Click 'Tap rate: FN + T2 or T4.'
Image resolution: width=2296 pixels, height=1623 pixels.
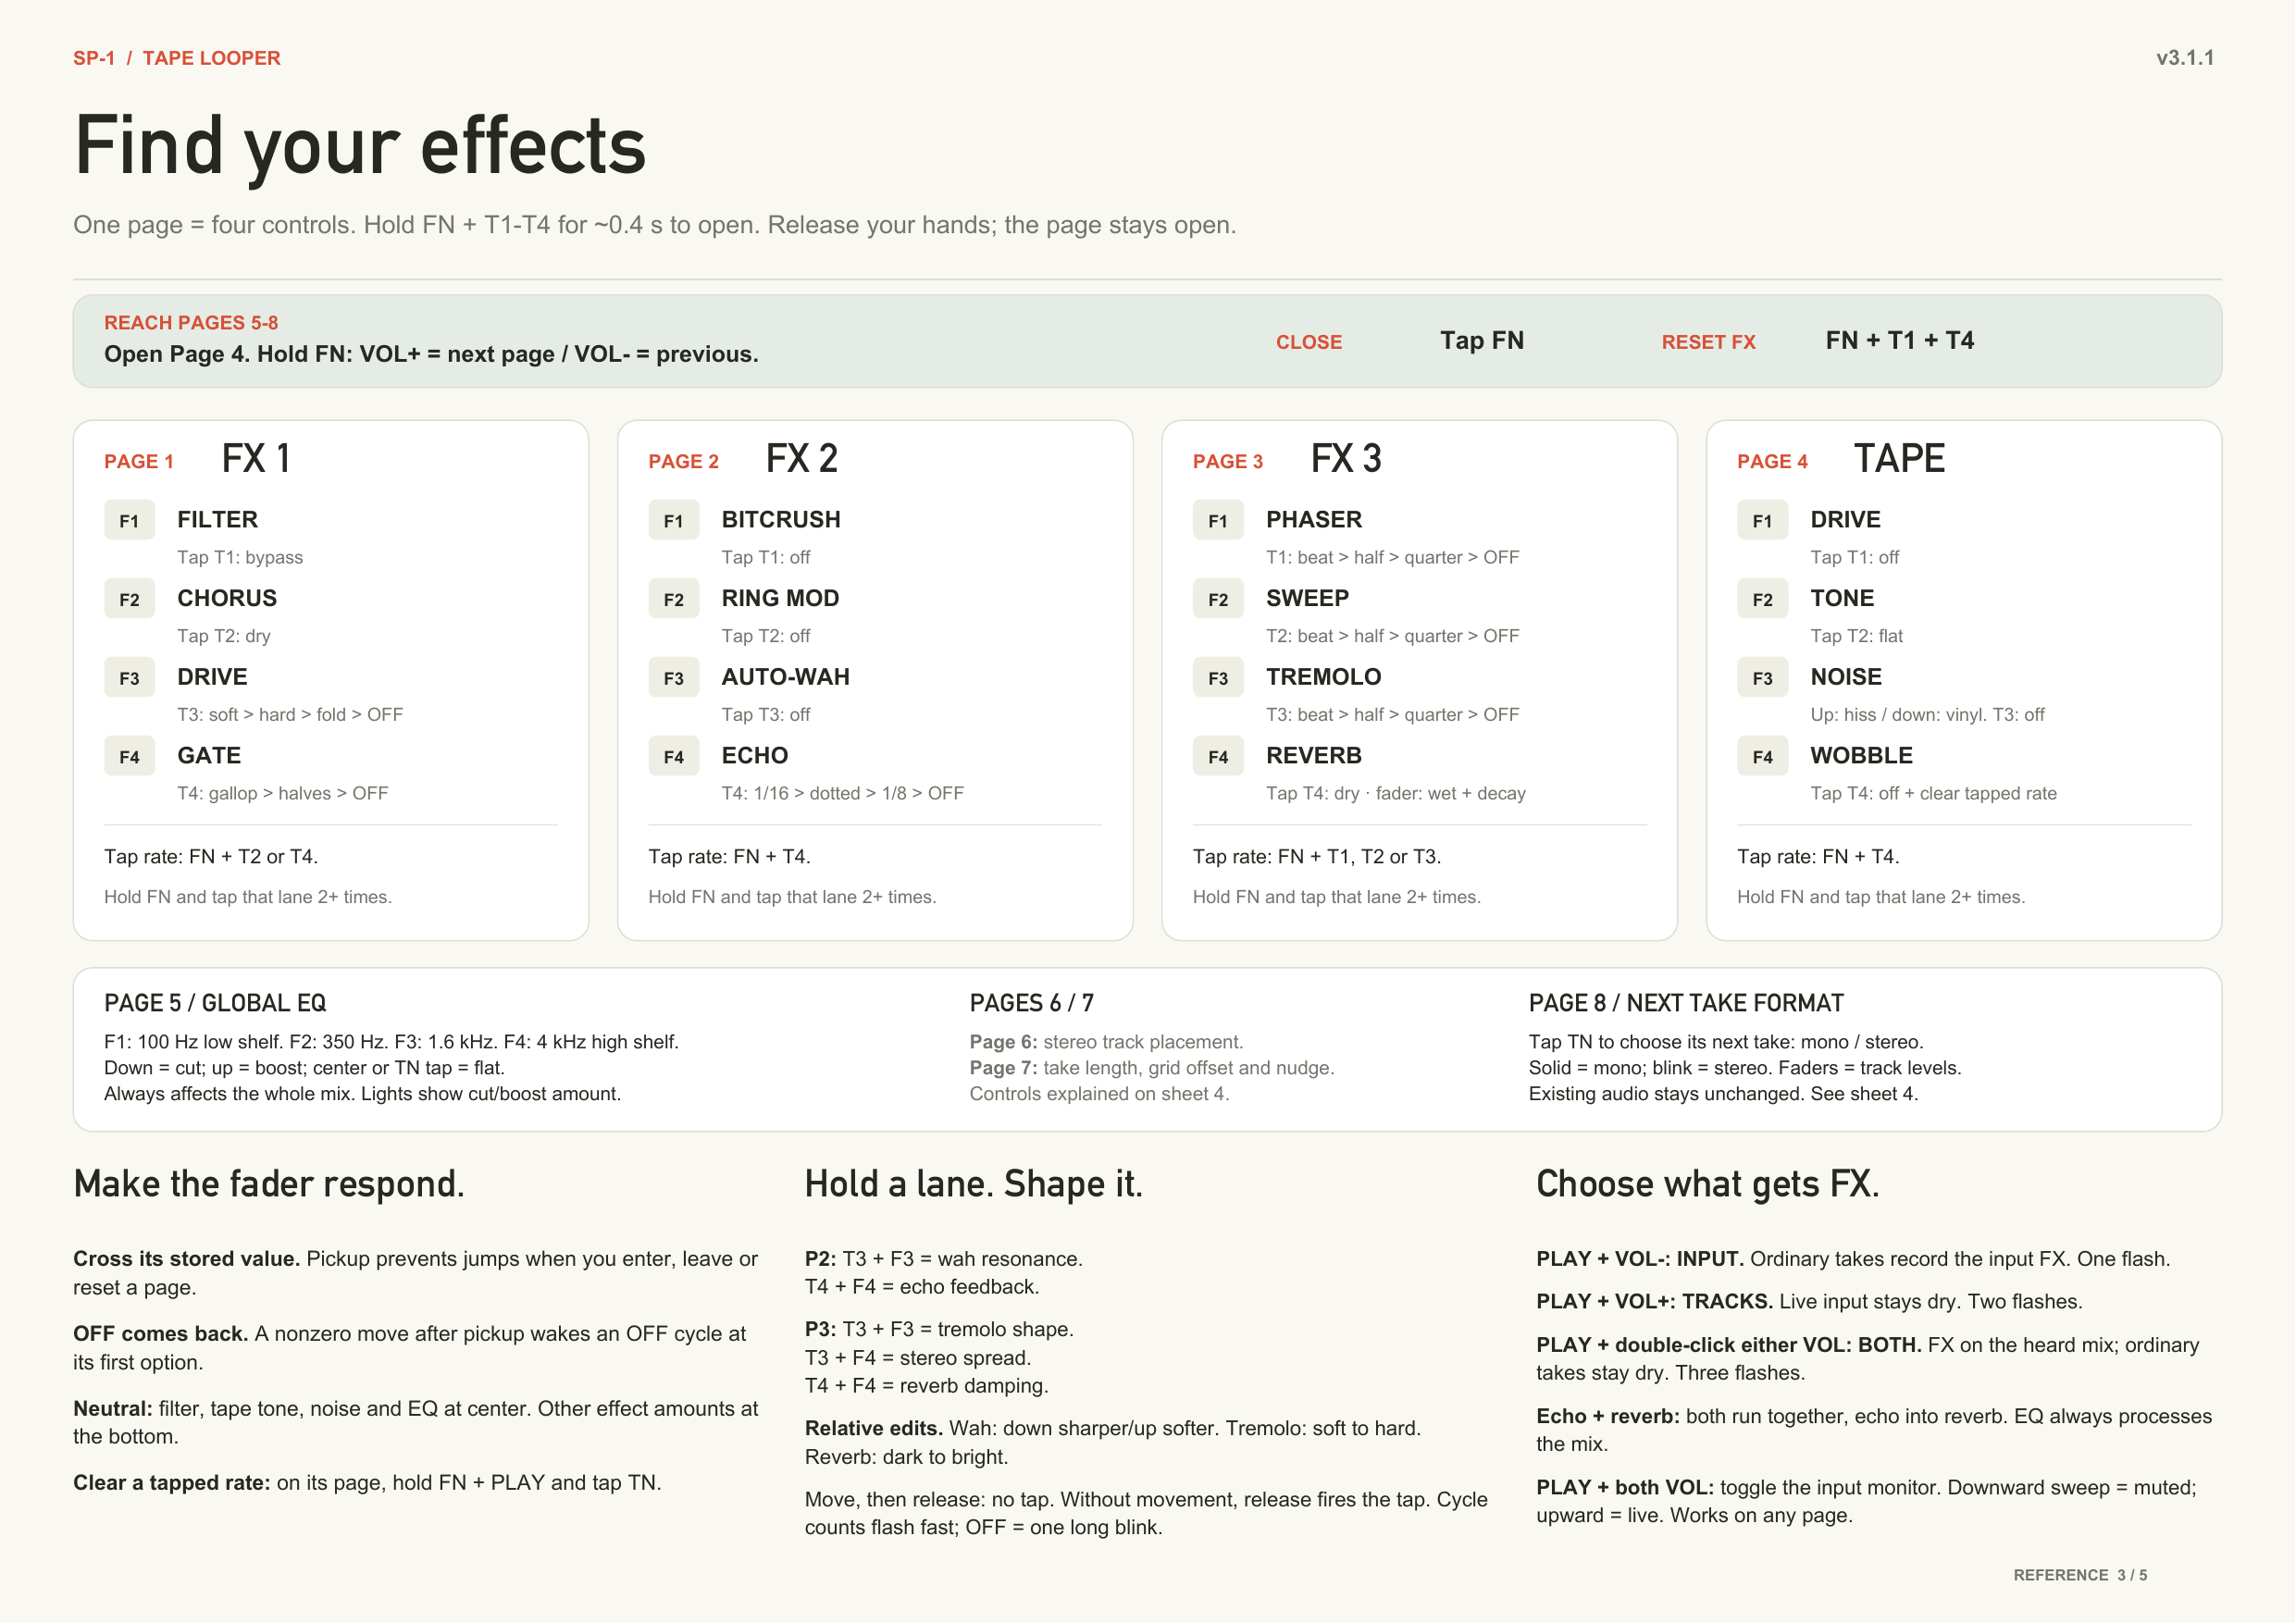(x=211, y=856)
